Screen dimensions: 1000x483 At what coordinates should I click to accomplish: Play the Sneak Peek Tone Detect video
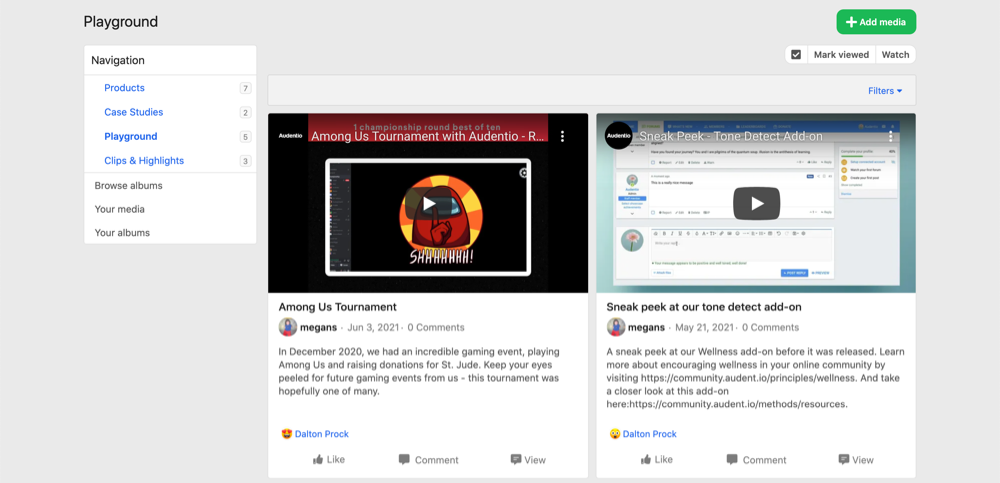[x=756, y=204]
